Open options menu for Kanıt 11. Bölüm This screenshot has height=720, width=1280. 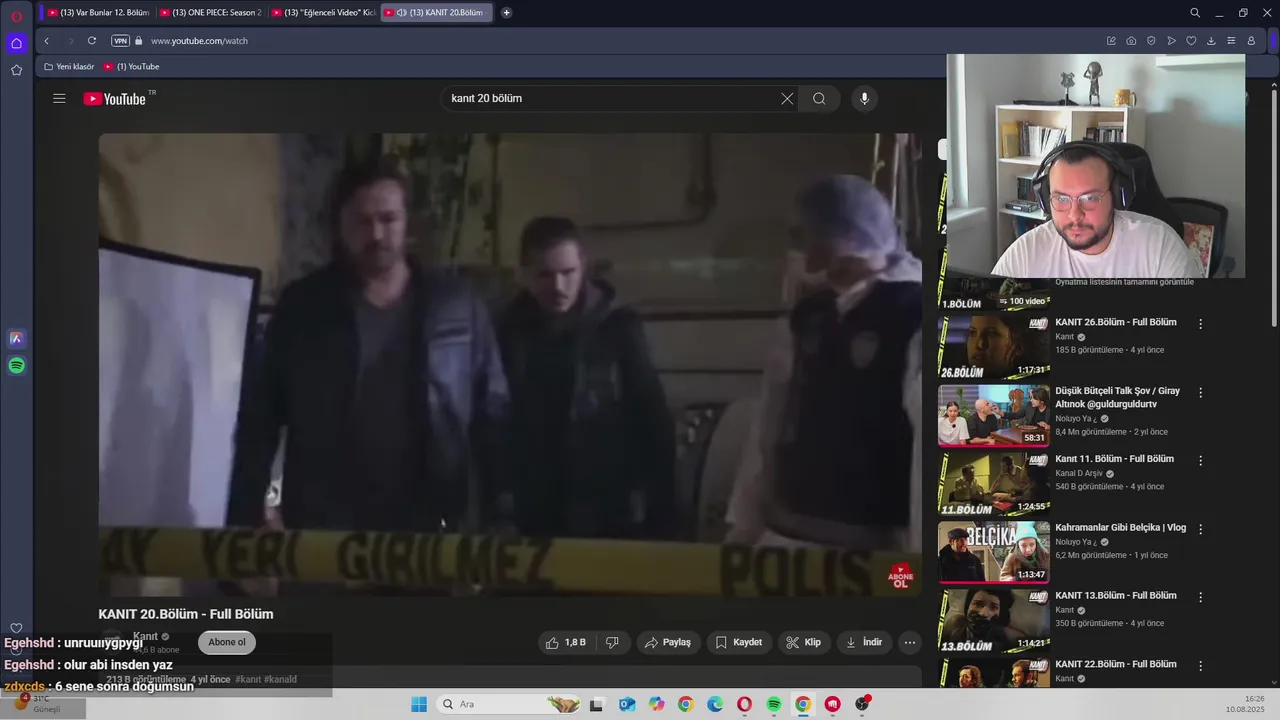point(1200,460)
